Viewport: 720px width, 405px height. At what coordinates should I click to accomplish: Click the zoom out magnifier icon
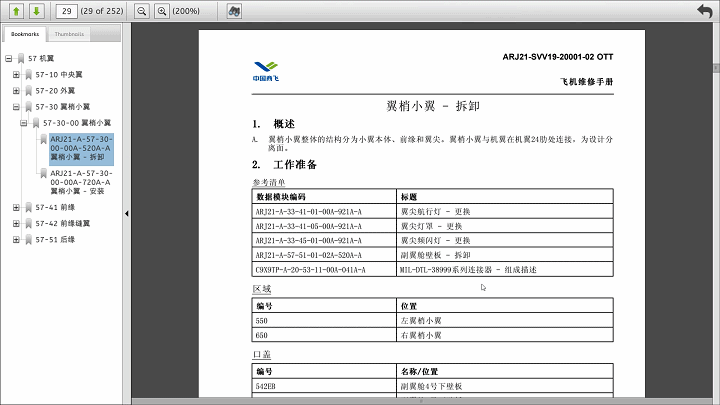pos(141,11)
